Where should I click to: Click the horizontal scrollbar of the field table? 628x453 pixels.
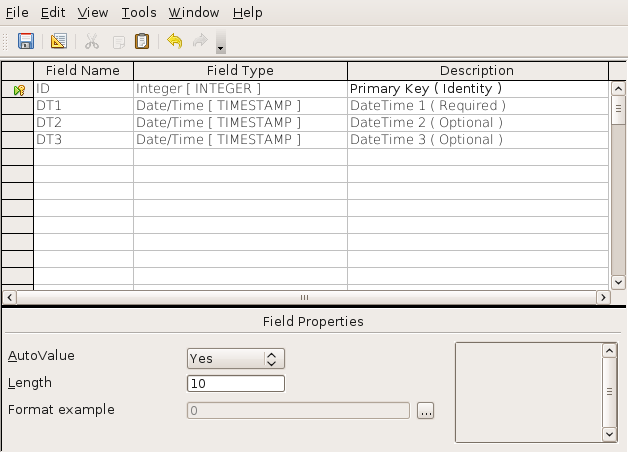coord(305,297)
